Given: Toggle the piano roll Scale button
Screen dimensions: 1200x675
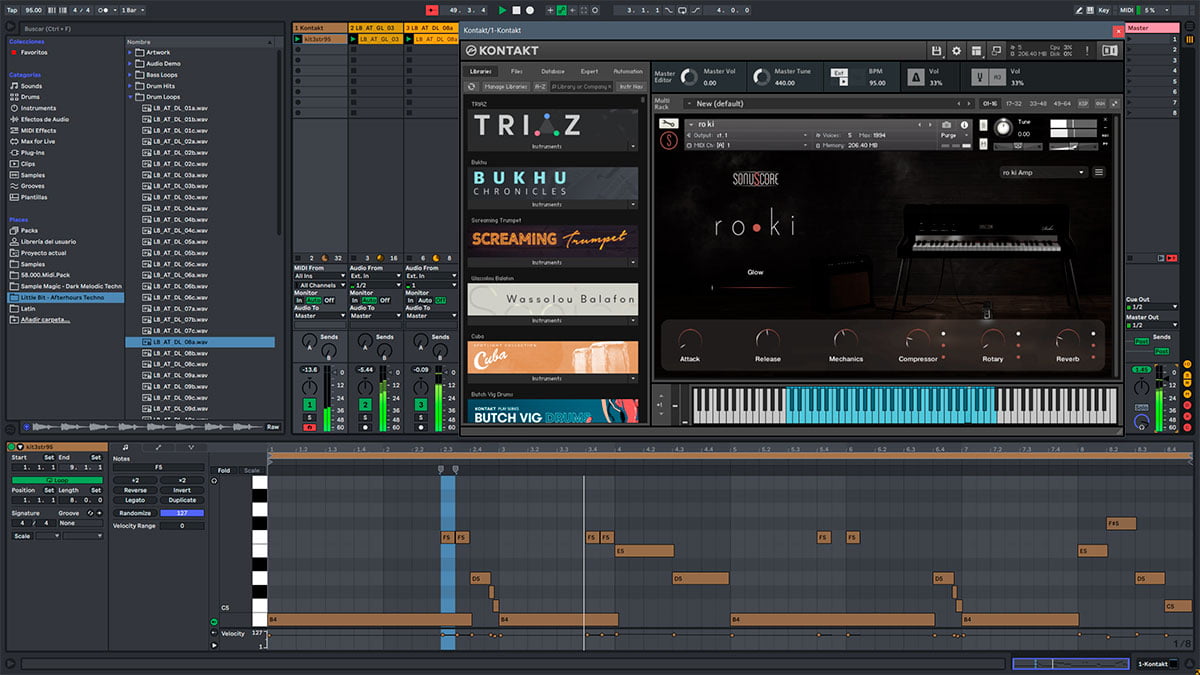Looking at the screenshot, I should pos(252,470).
